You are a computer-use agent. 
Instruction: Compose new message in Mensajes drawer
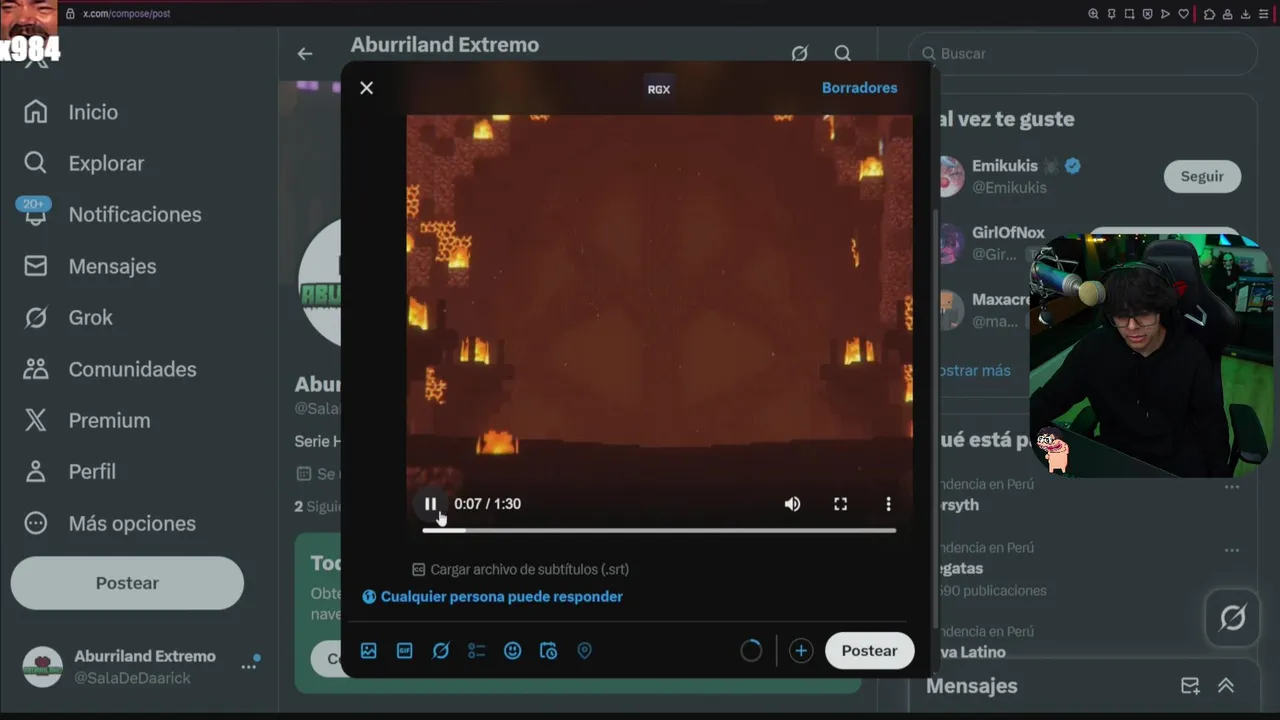[1190, 686]
